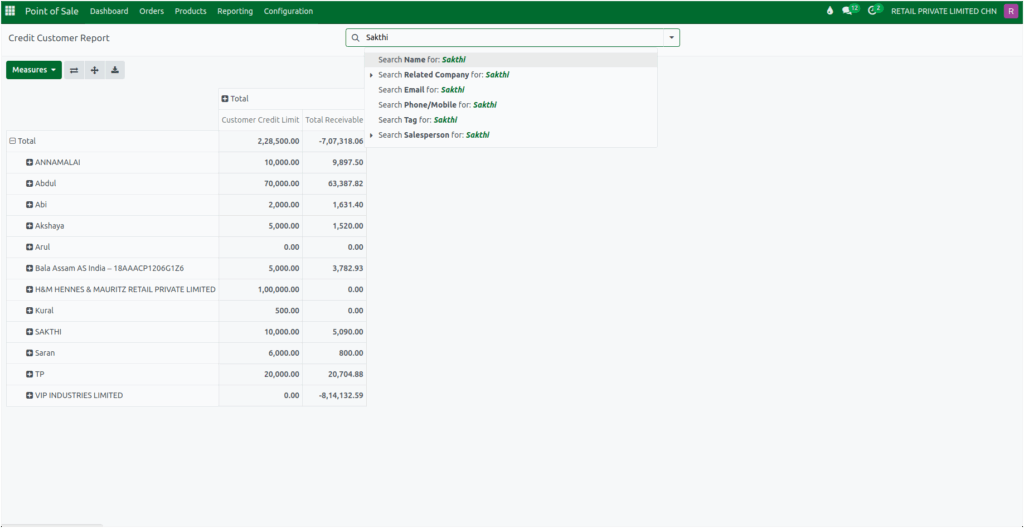Expand the Abi row

coord(29,205)
